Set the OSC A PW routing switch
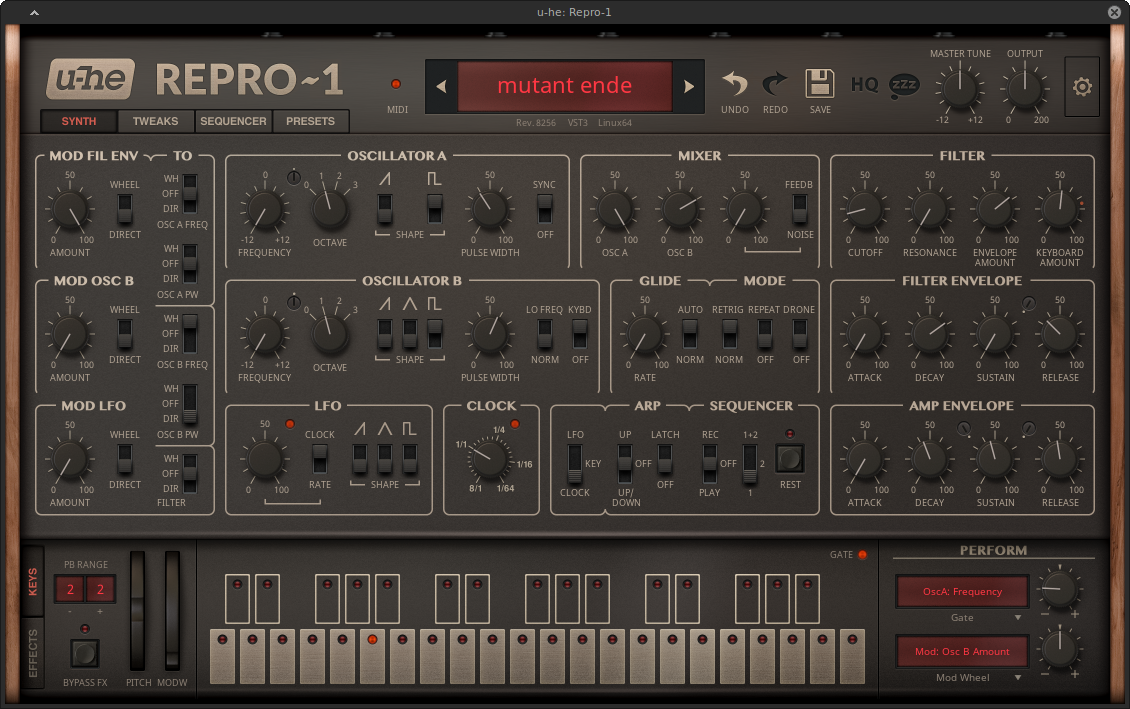This screenshot has width=1130, height=709. (x=190, y=264)
